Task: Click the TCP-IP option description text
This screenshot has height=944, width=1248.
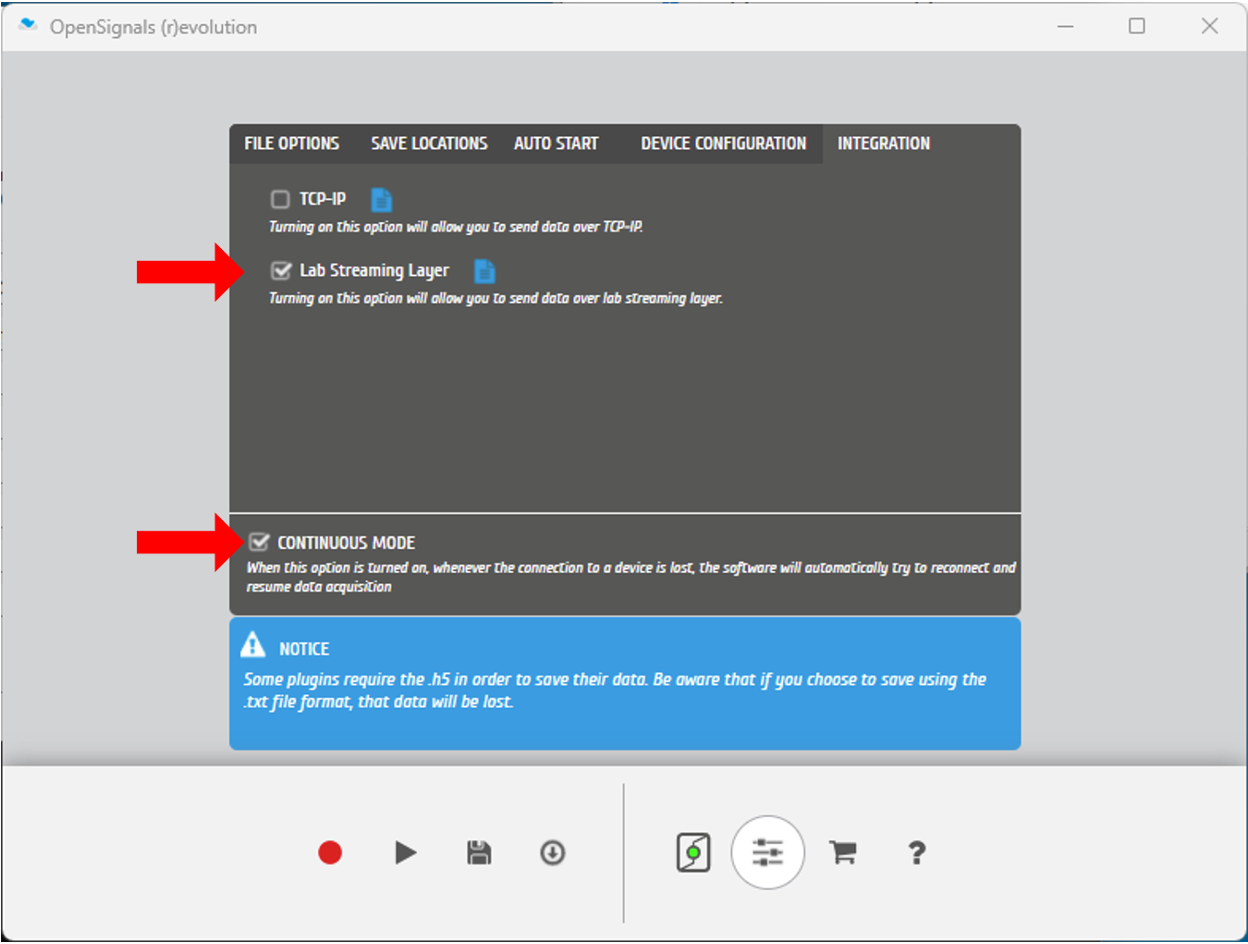Action: coord(456,227)
